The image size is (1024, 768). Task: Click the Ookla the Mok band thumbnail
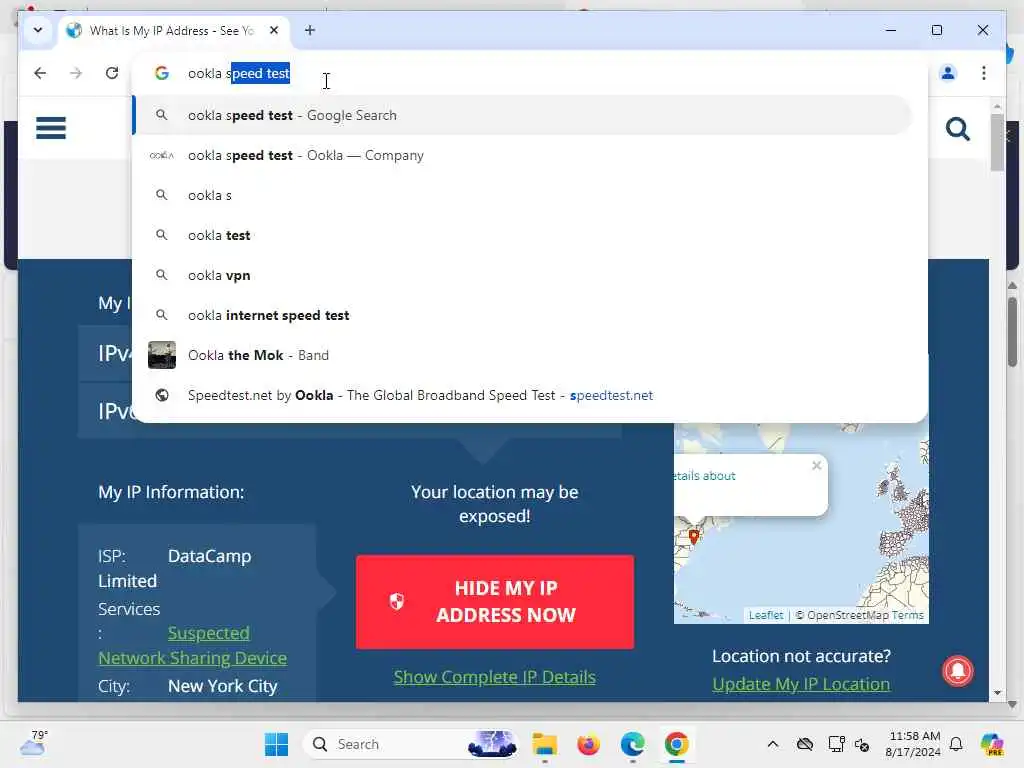(x=161, y=355)
